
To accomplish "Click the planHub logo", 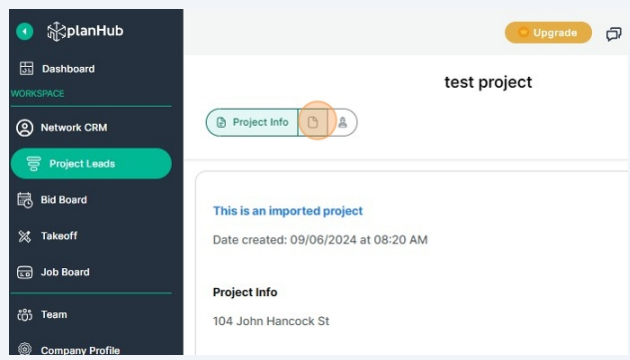I will 85,31.
